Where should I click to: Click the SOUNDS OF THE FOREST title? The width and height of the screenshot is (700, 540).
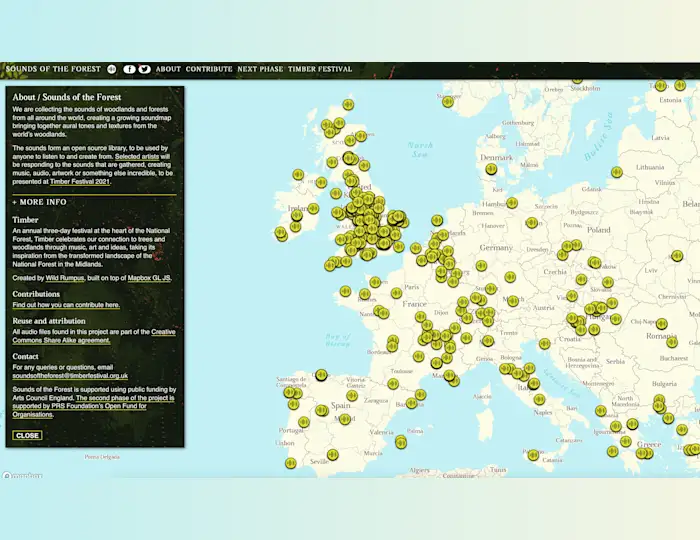(x=53, y=69)
